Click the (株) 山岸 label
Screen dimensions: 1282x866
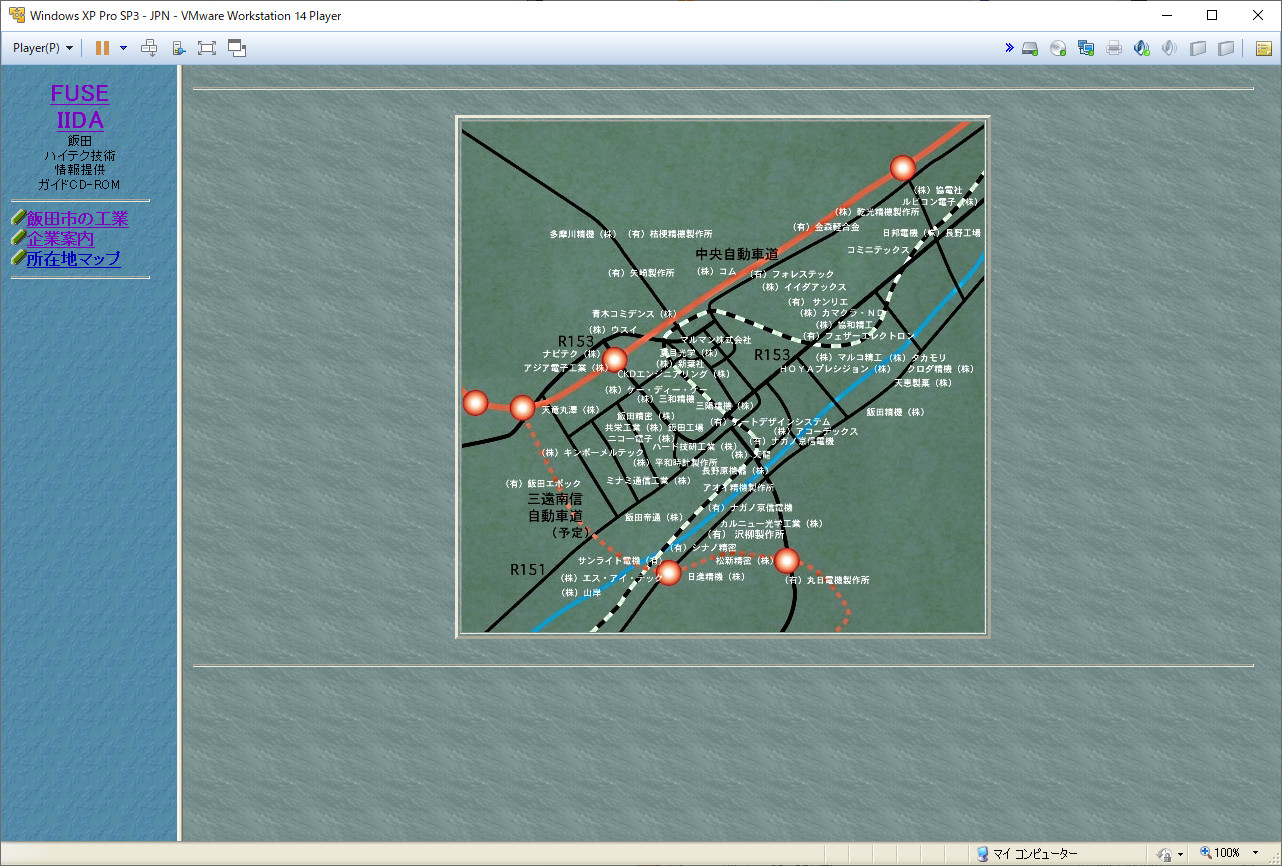coord(581,593)
